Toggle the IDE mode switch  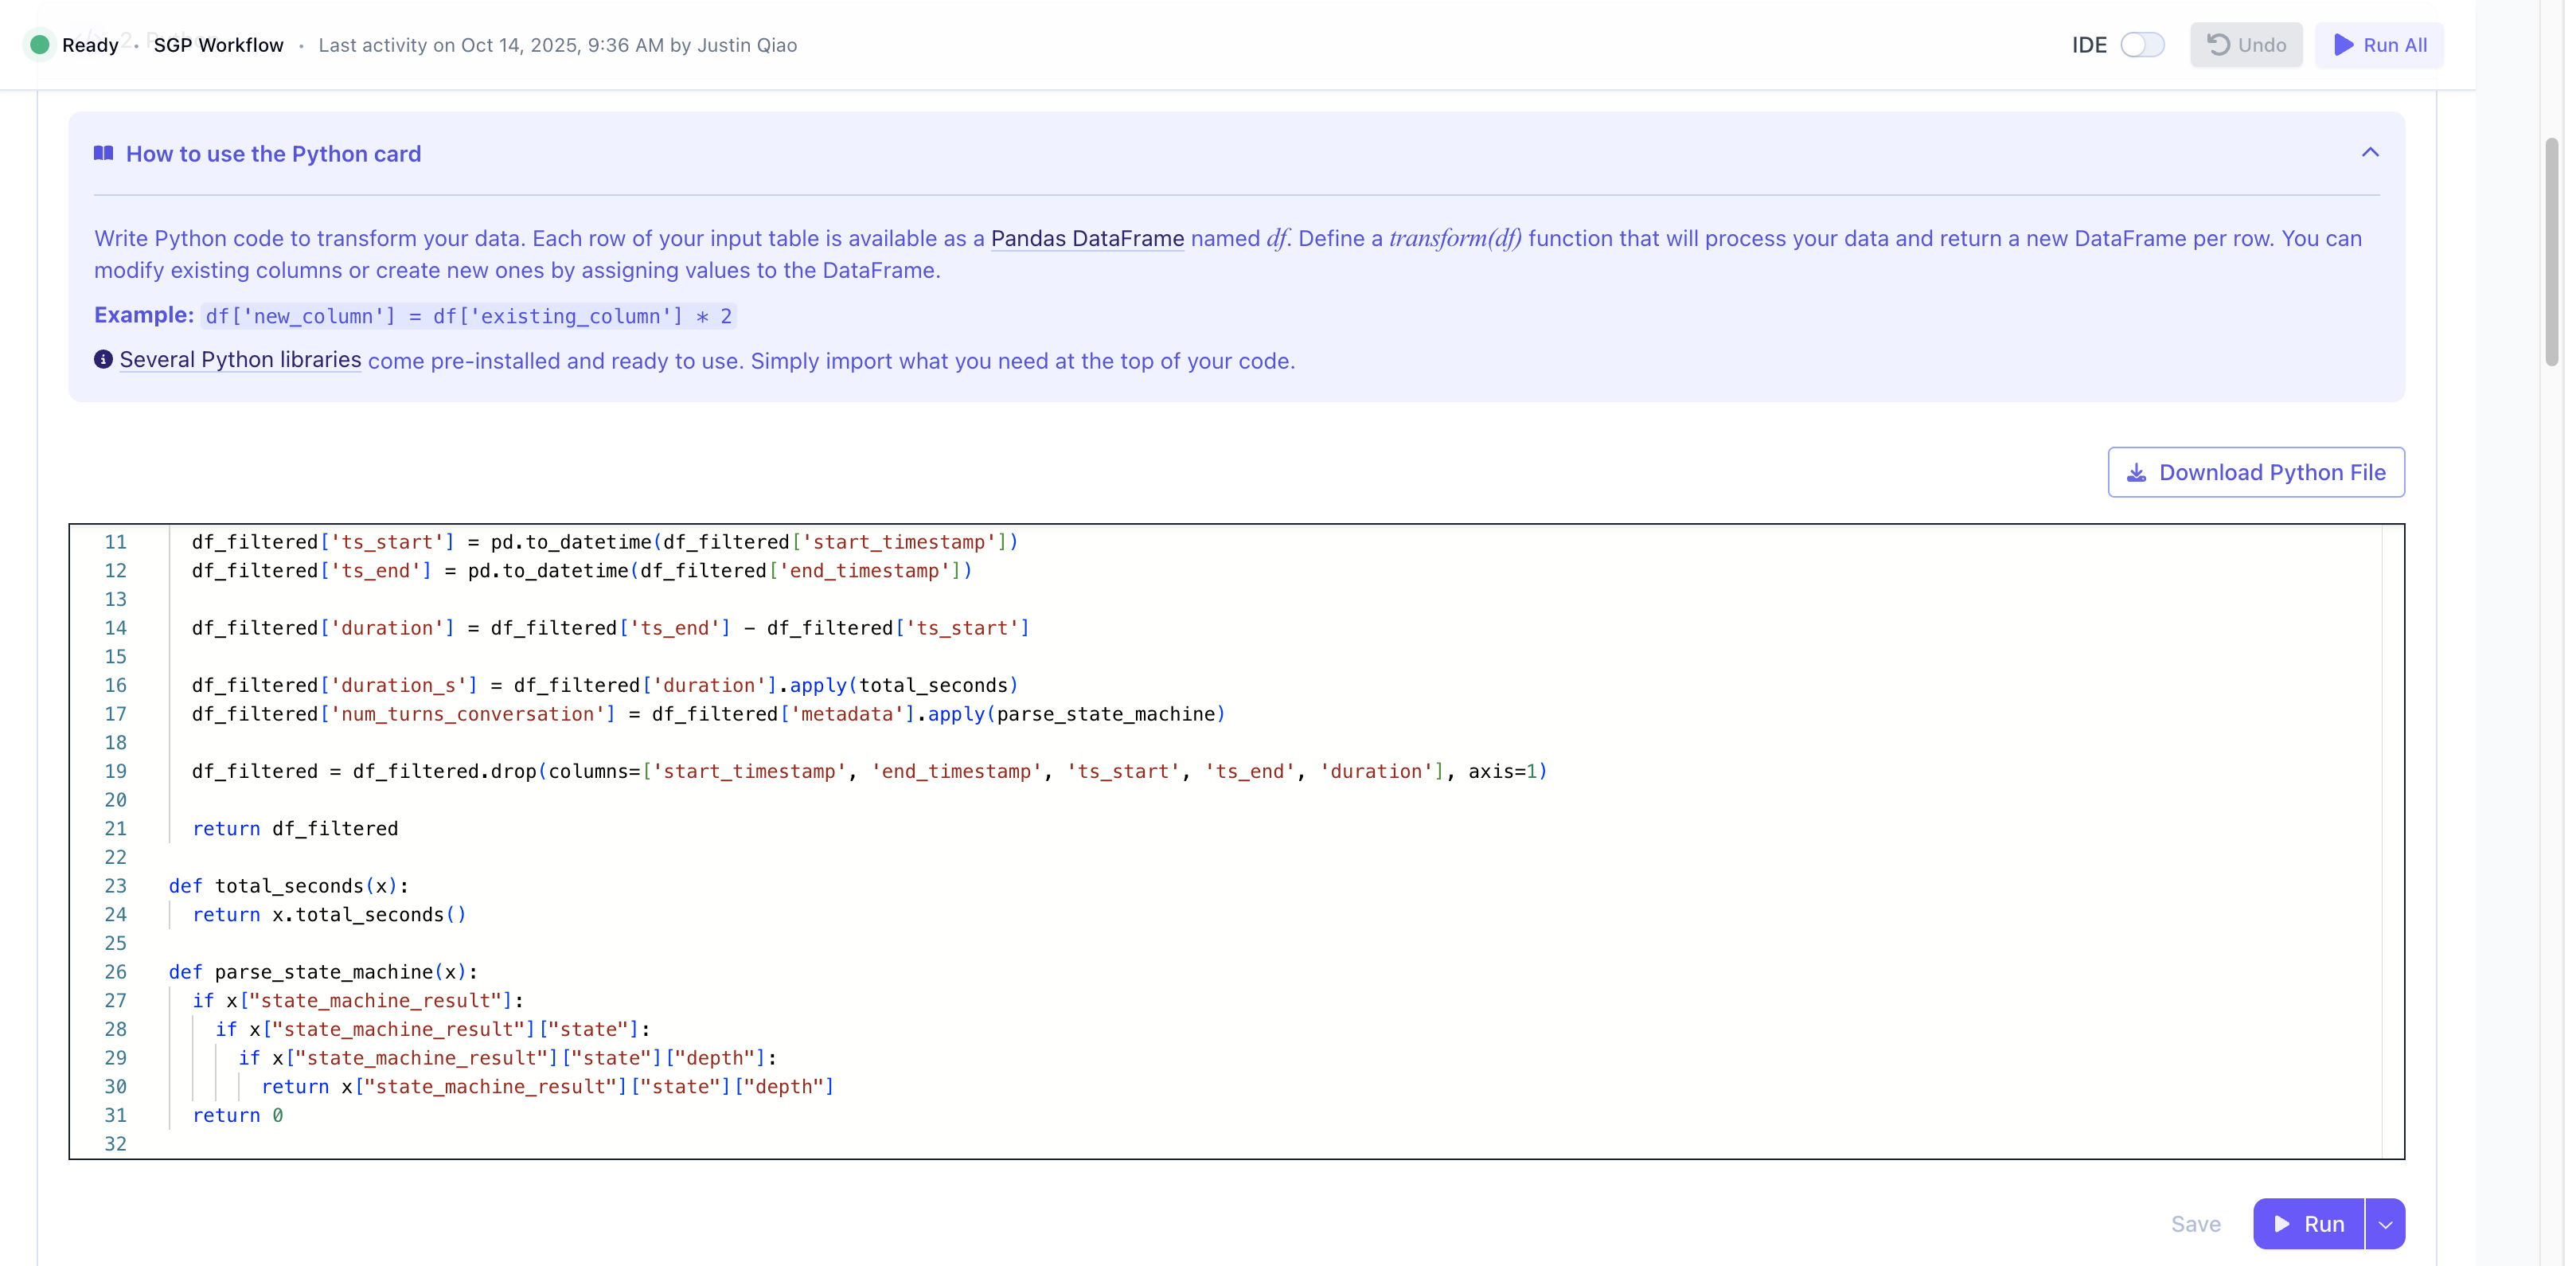click(x=2141, y=45)
